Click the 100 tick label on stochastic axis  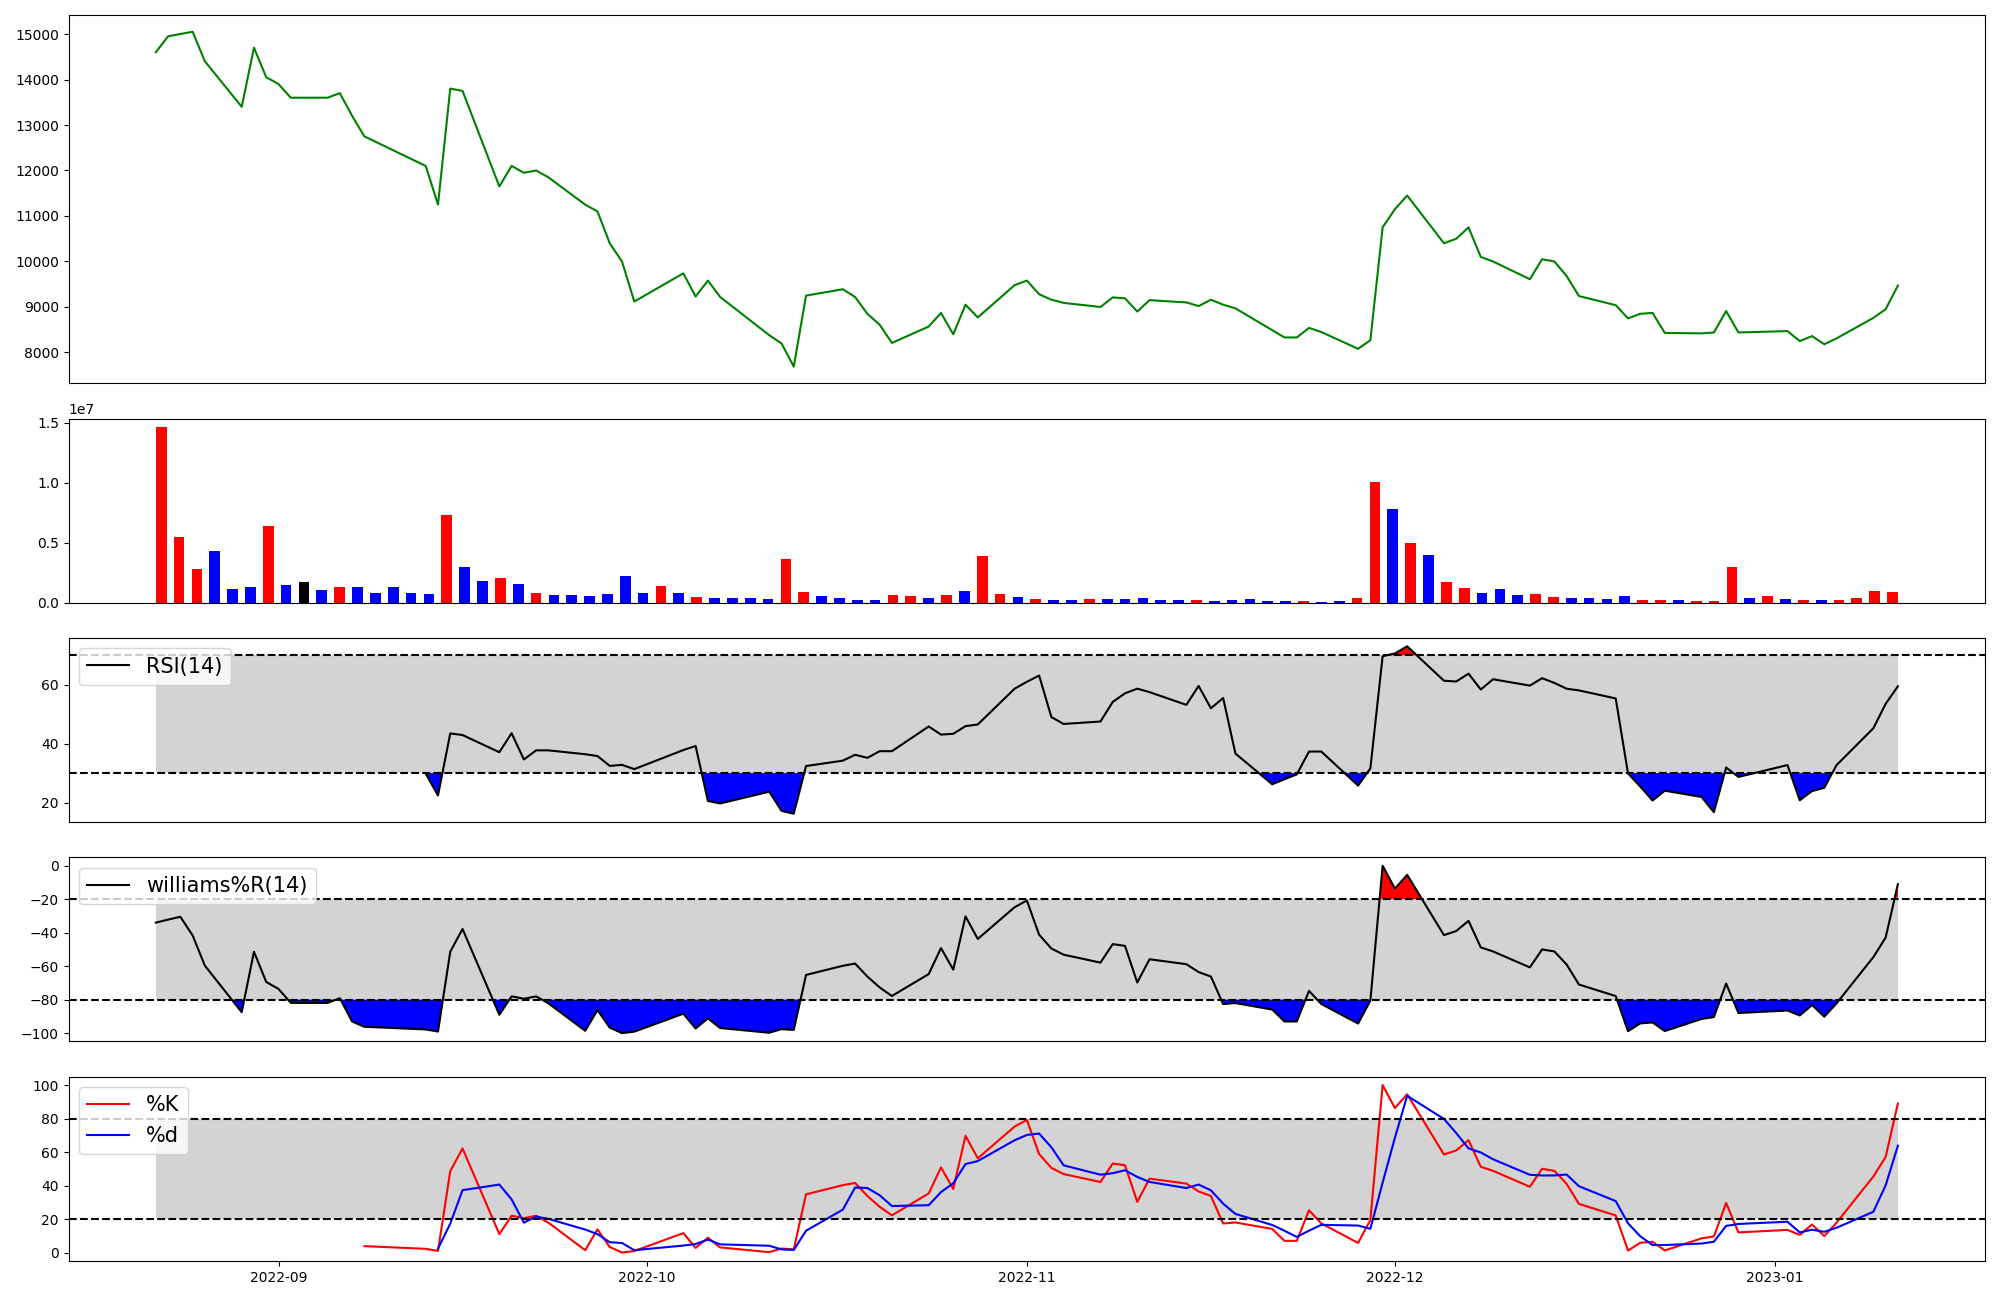coord(46,1086)
